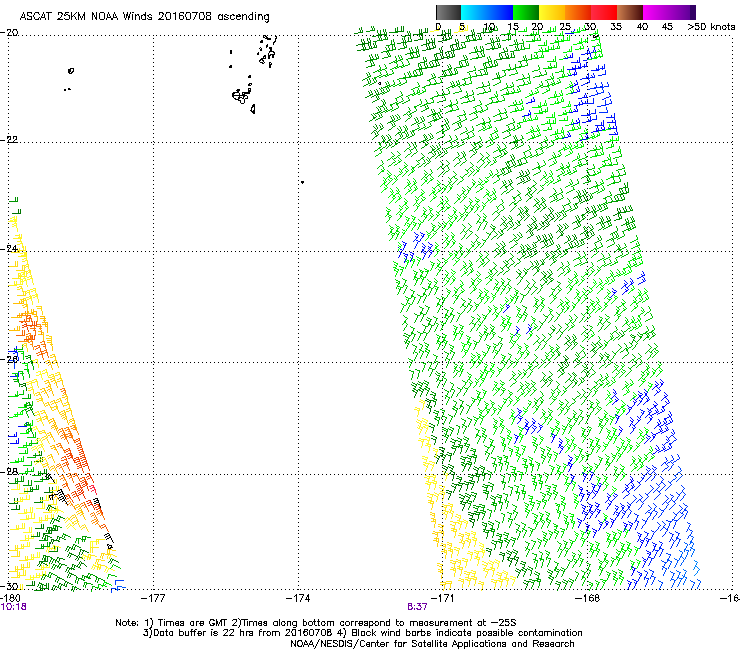Click the purple '8:37' swath time label
Image resolution: width=740 pixels, height=650 pixels.
417,607
